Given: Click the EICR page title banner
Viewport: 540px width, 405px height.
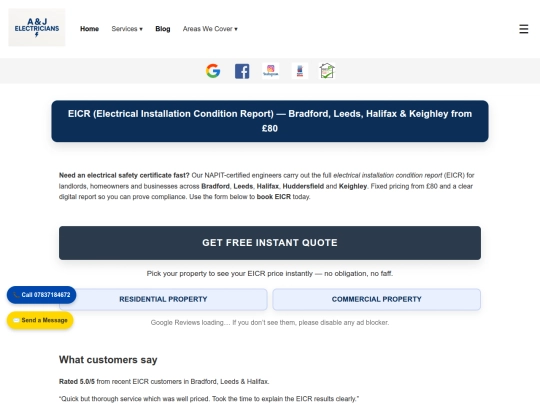Looking at the screenshot, I should [270, 121].
